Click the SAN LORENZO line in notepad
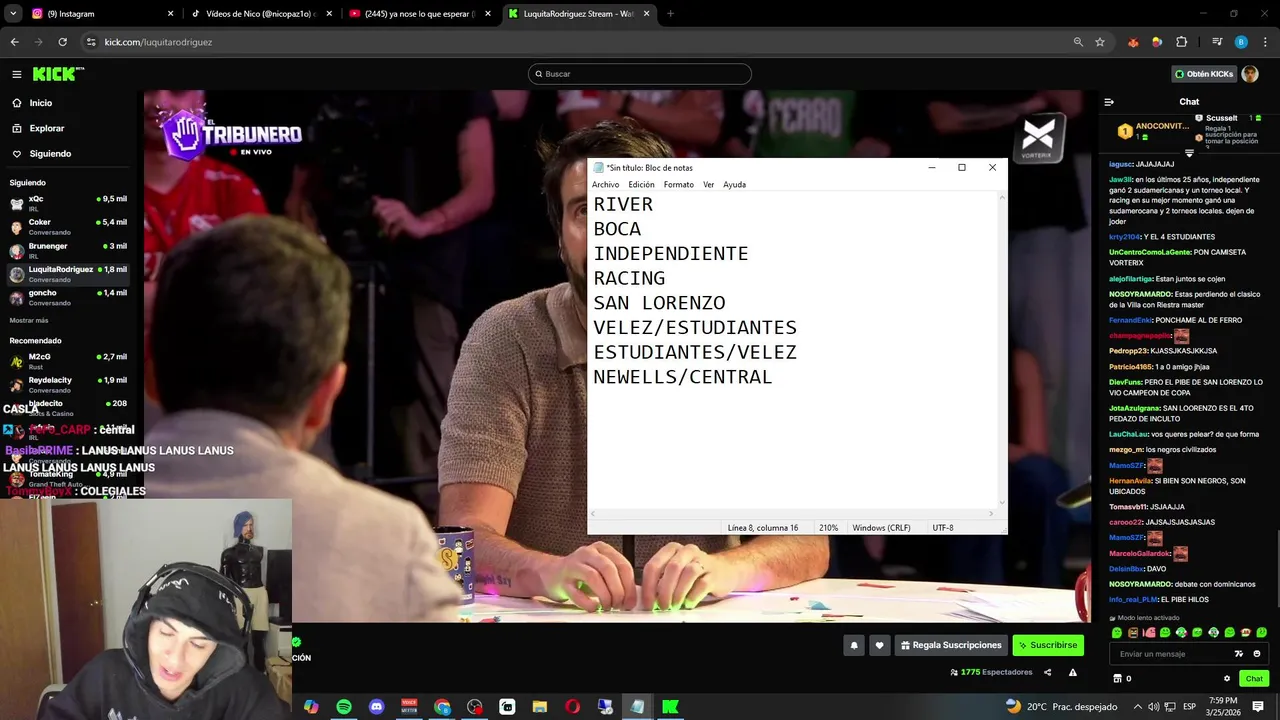Screen dimensions: 1280x720 (x=659, y=303)
